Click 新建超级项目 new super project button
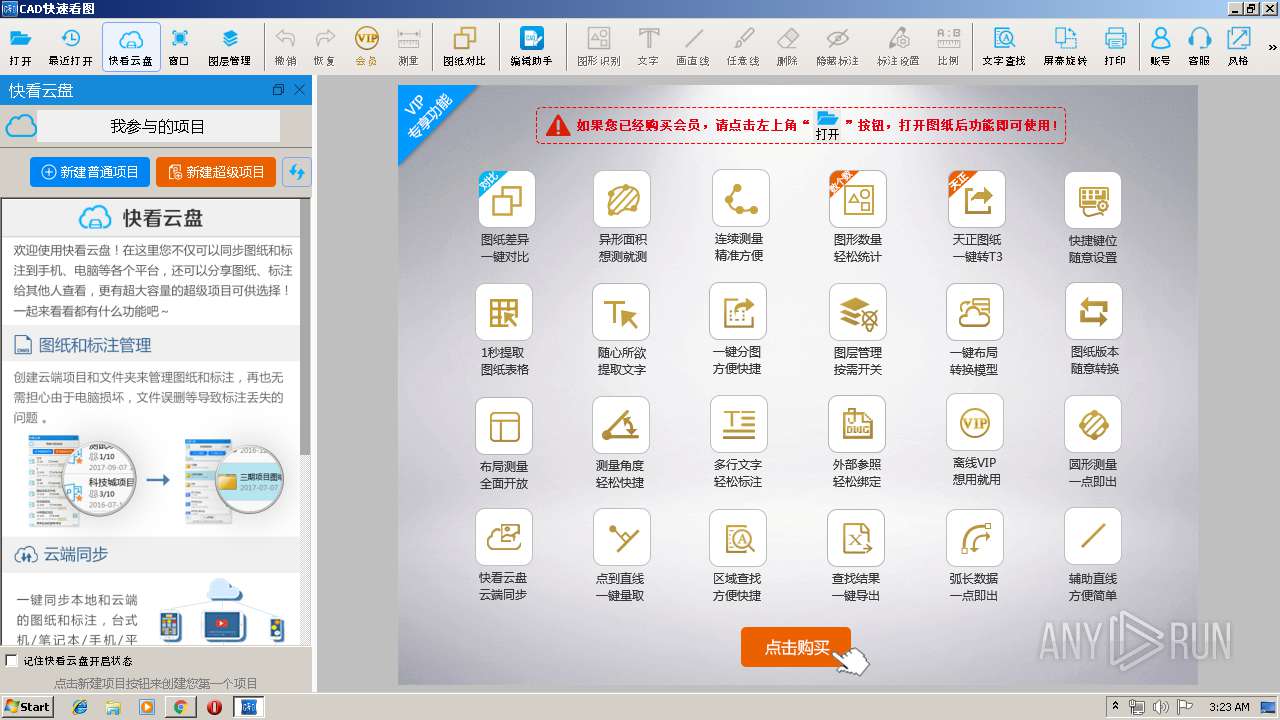Screen dimensions: 1280x720 pyautogui.click(x=216, y=172)
